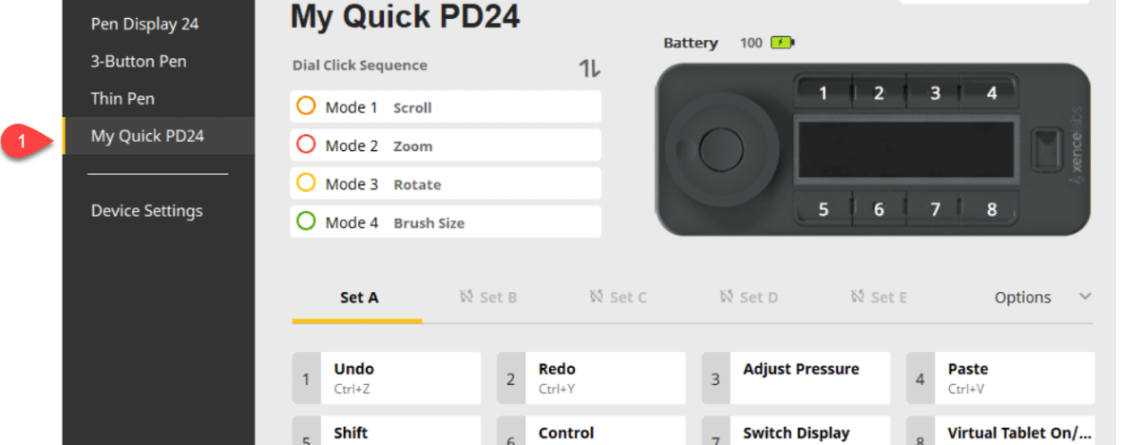
Task: Select the Mode 3 Rotate option
Action: coord(445,184)
